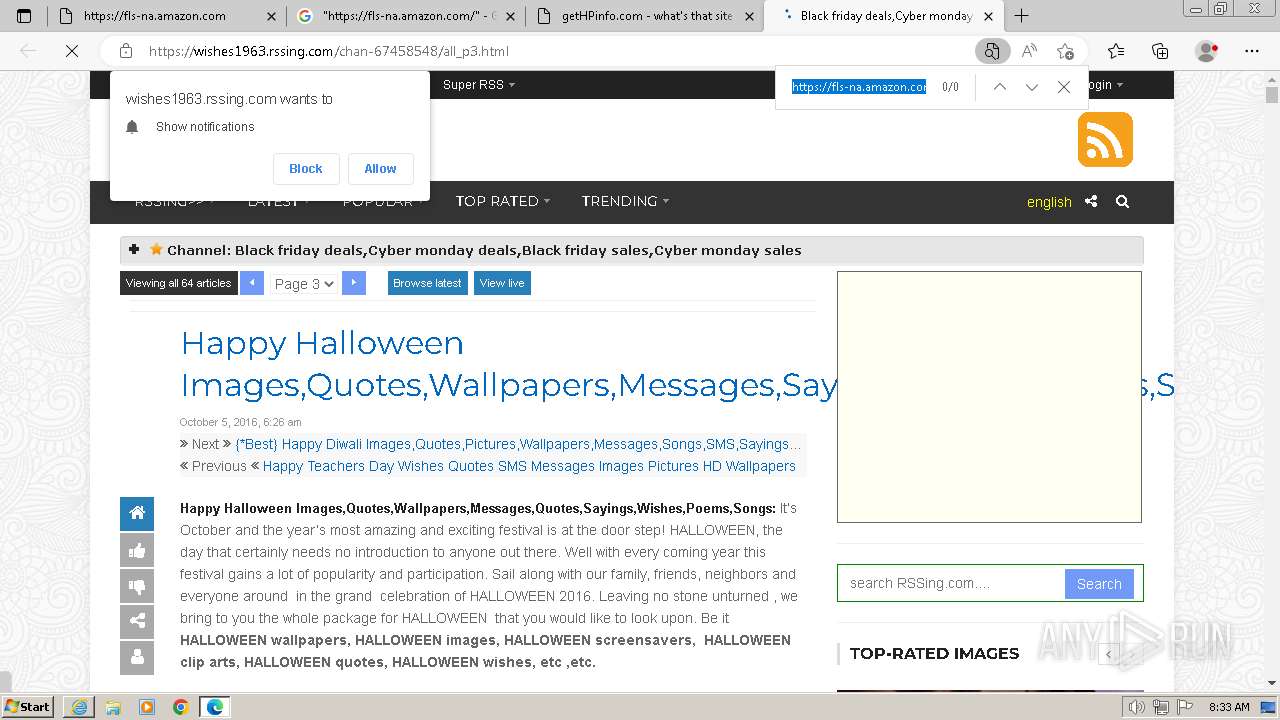Click the sidebar share icon
This screenshot has width=1280, height=720.
[137, 622]
